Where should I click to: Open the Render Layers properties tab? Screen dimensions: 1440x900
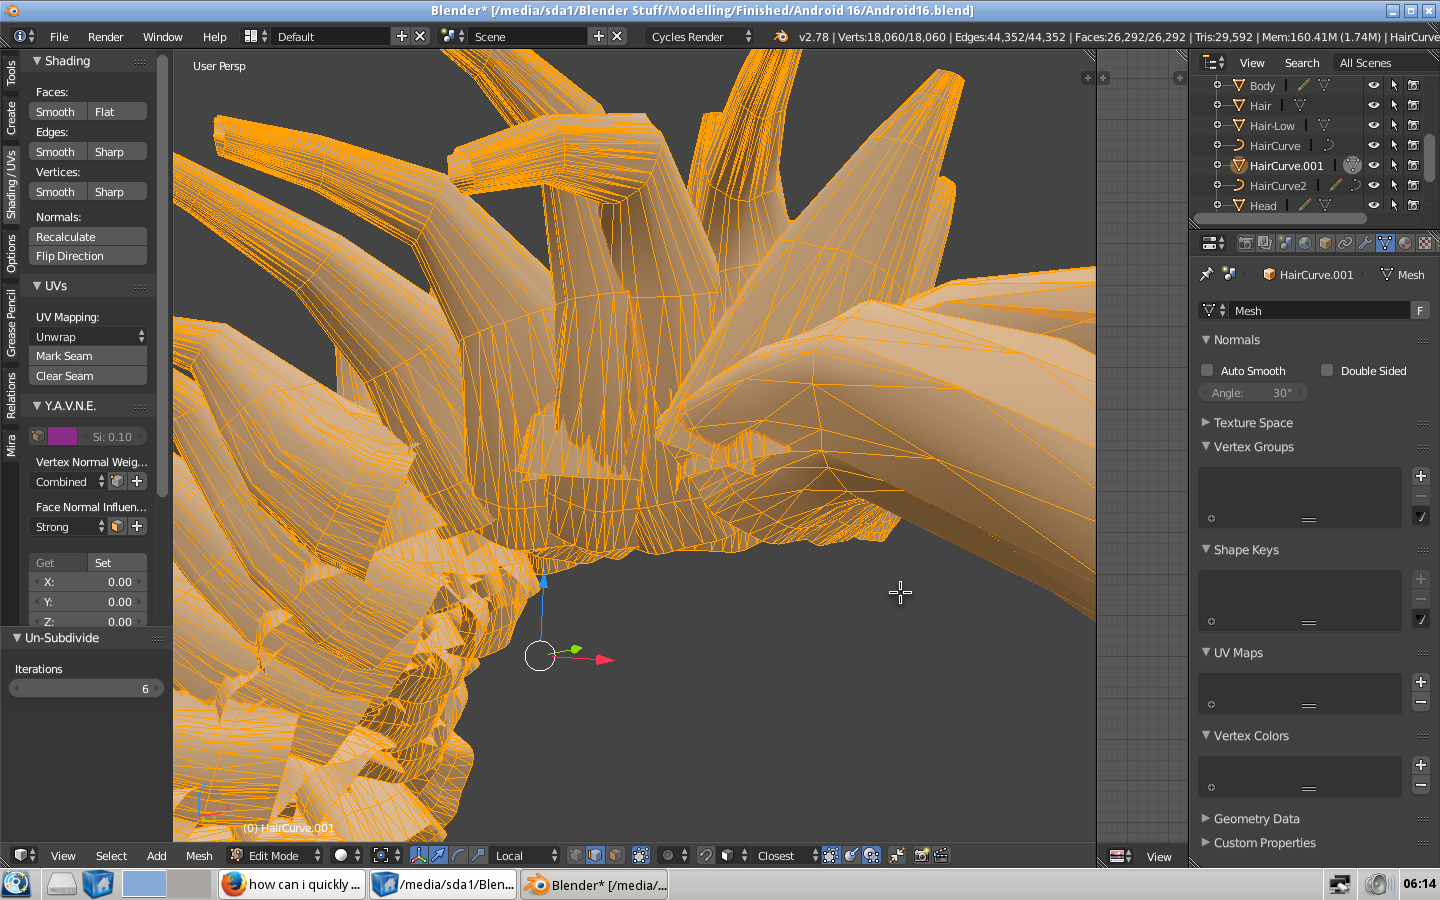pos(1265,243)
